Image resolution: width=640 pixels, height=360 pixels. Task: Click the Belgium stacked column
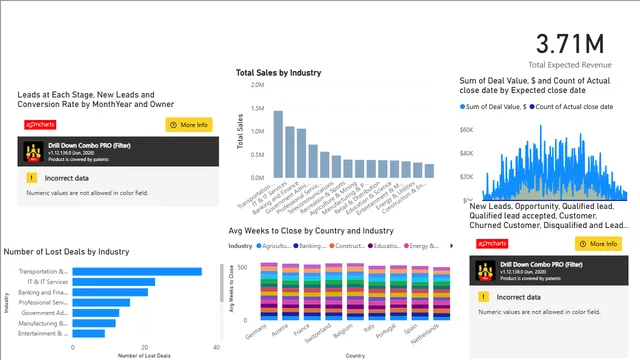coord(355,292)
